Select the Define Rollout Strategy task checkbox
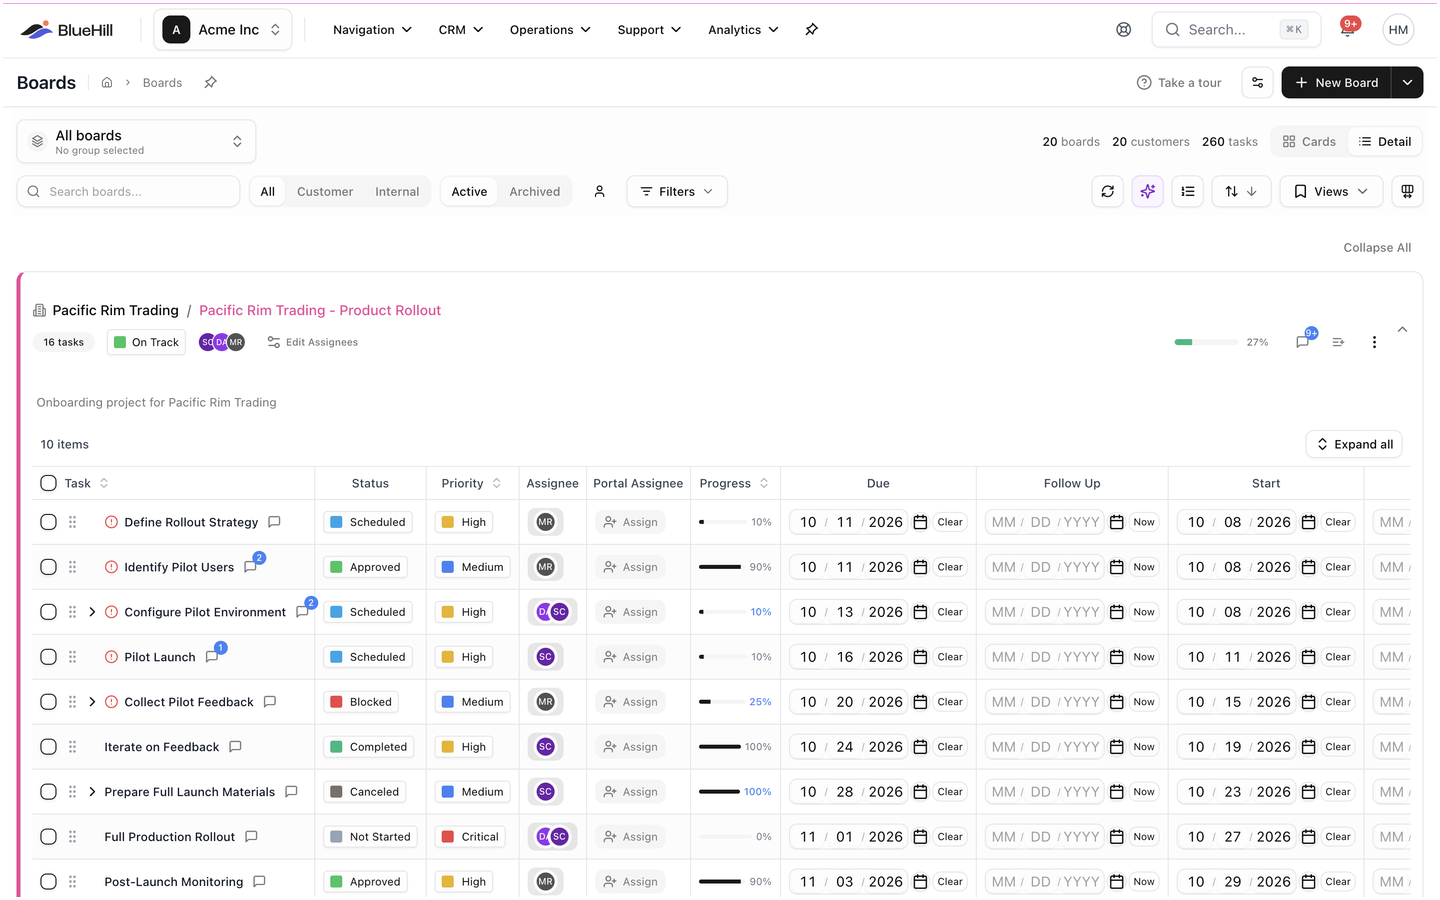 click(x=48, y=522)
